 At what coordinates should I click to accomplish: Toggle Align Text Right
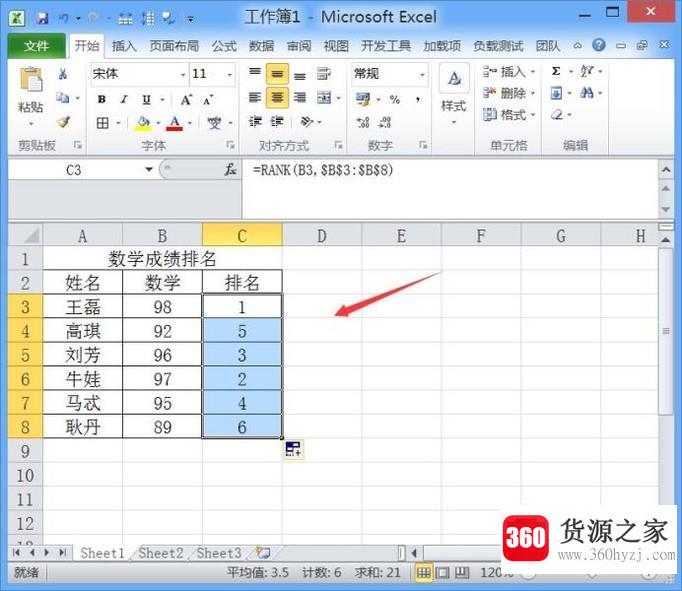tap(300, 98)
